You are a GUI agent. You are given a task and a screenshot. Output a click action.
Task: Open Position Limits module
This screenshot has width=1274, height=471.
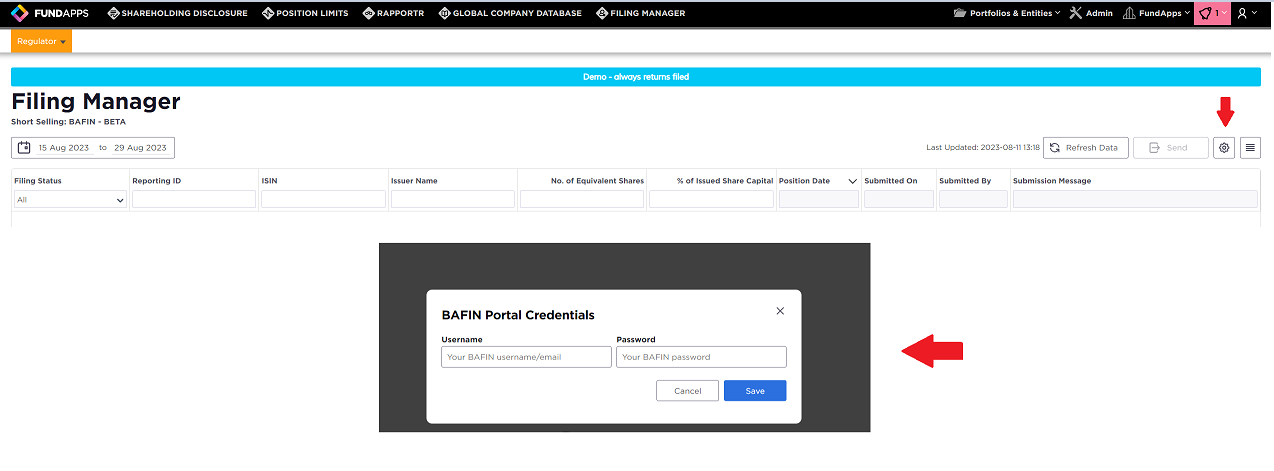[305, 13]
